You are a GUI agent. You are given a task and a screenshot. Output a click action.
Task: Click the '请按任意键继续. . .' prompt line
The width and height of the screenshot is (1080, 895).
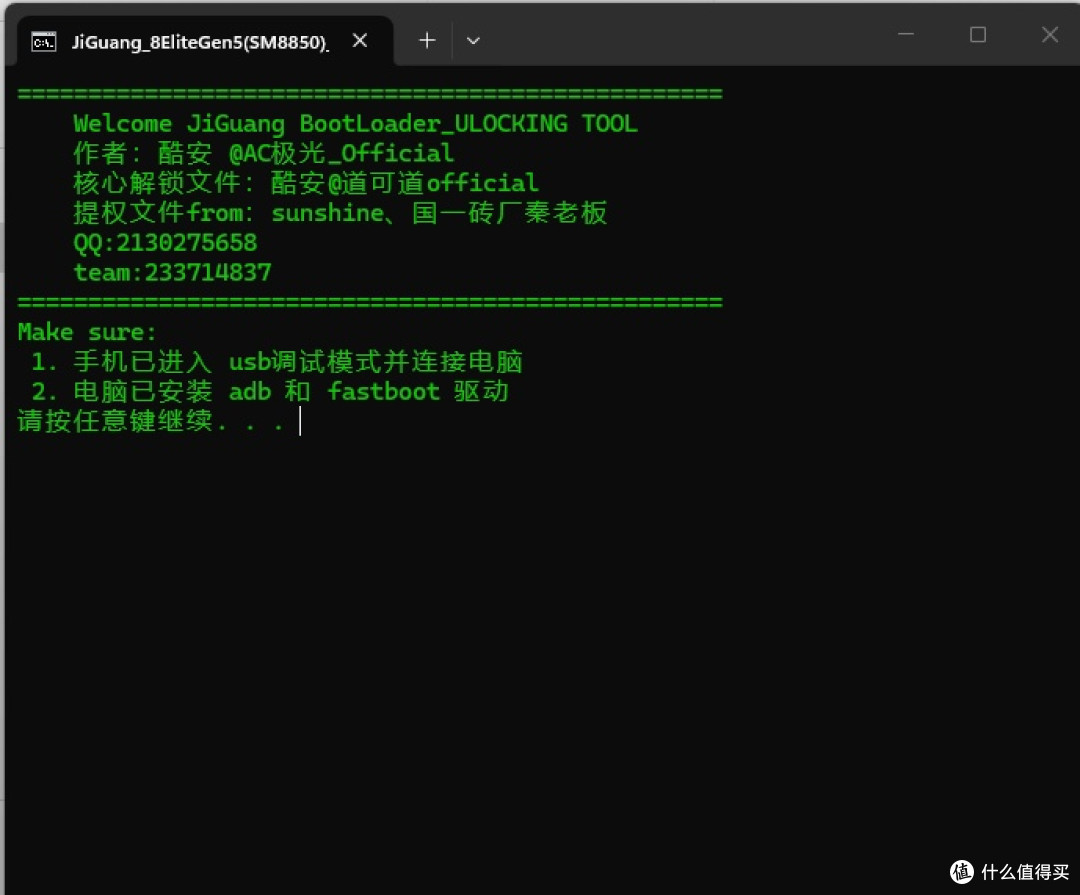[151, 421]
